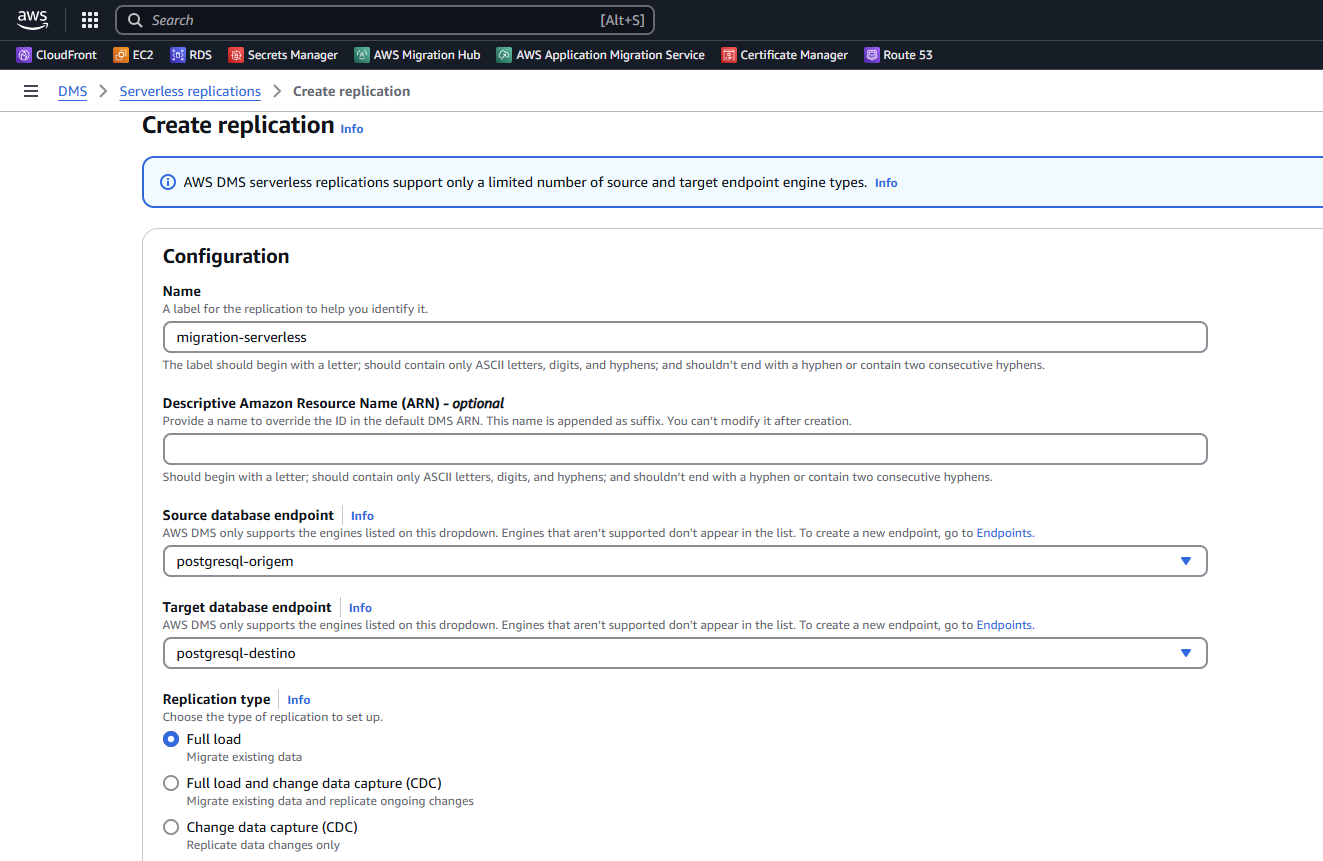Open EC2 shortcut in favorites bar
Screen dimensions: 1323x861
133,55
